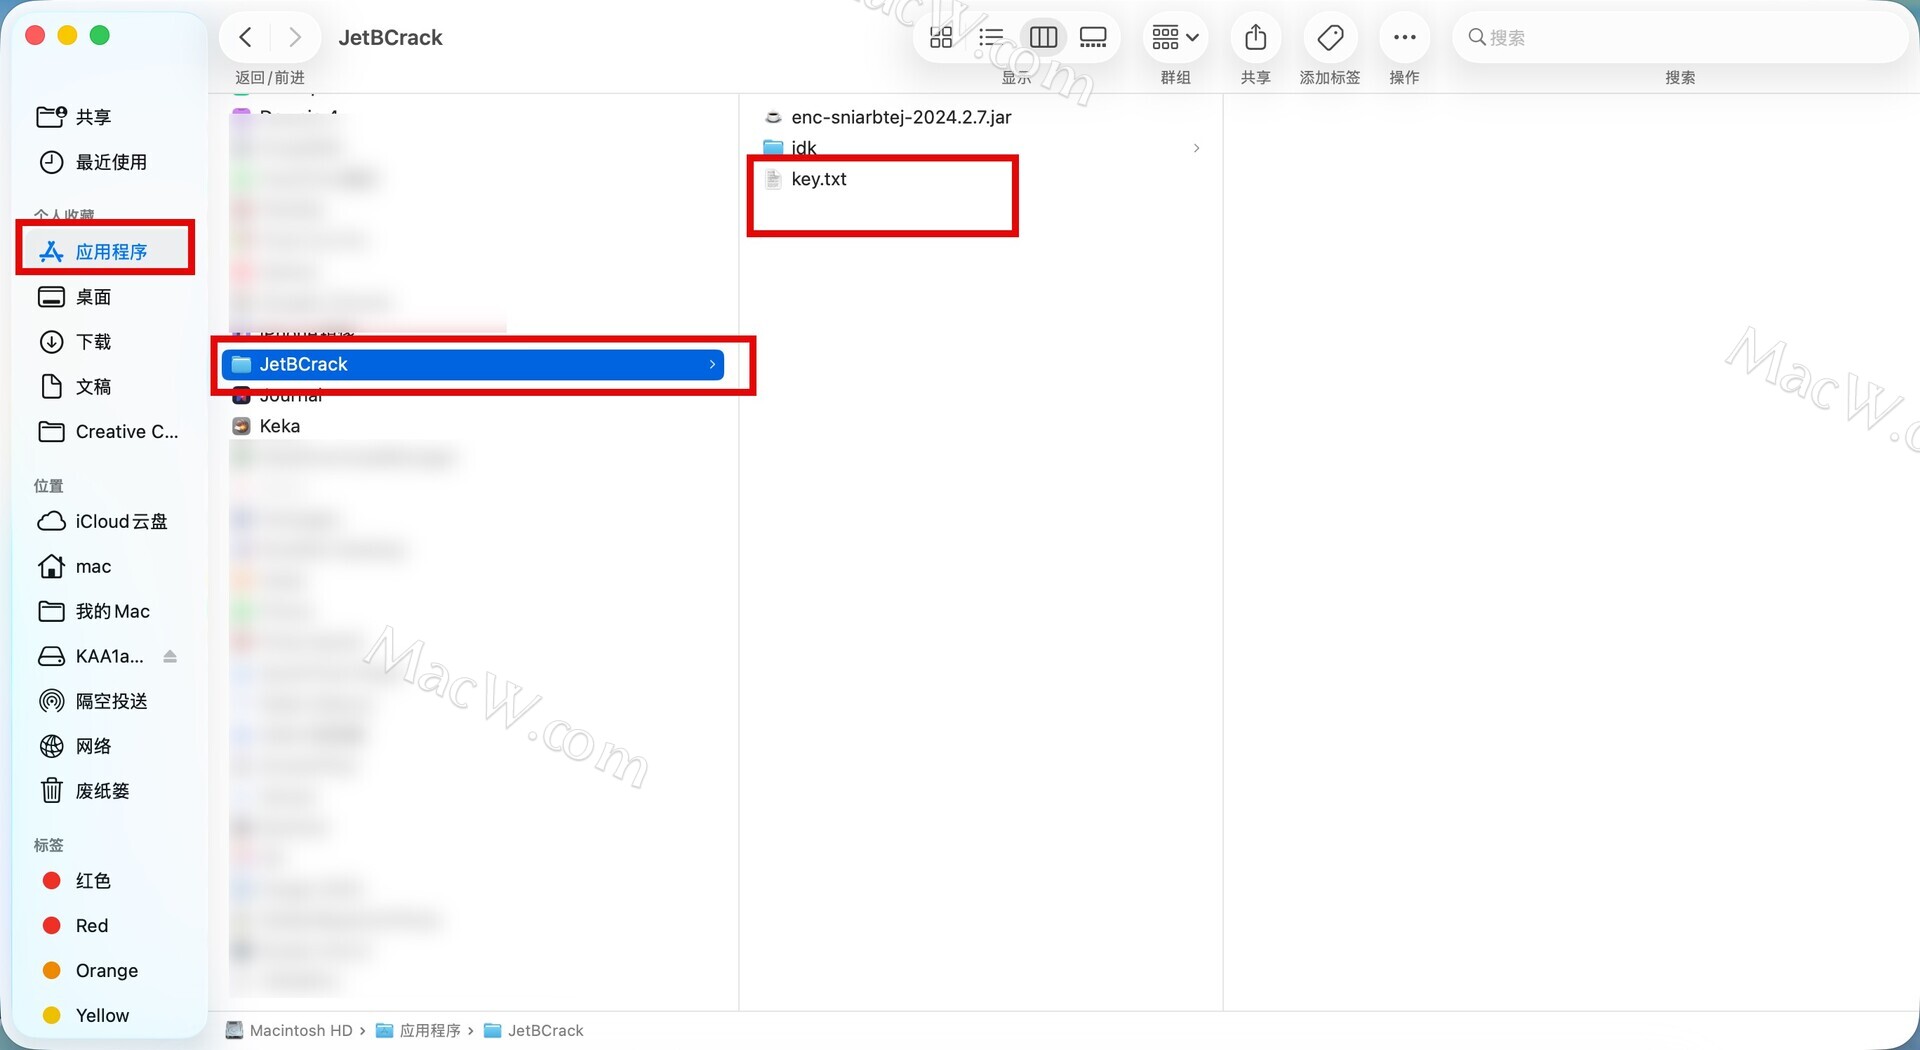
Task: Select column view mode
Action: click(x=1043, y=38)
